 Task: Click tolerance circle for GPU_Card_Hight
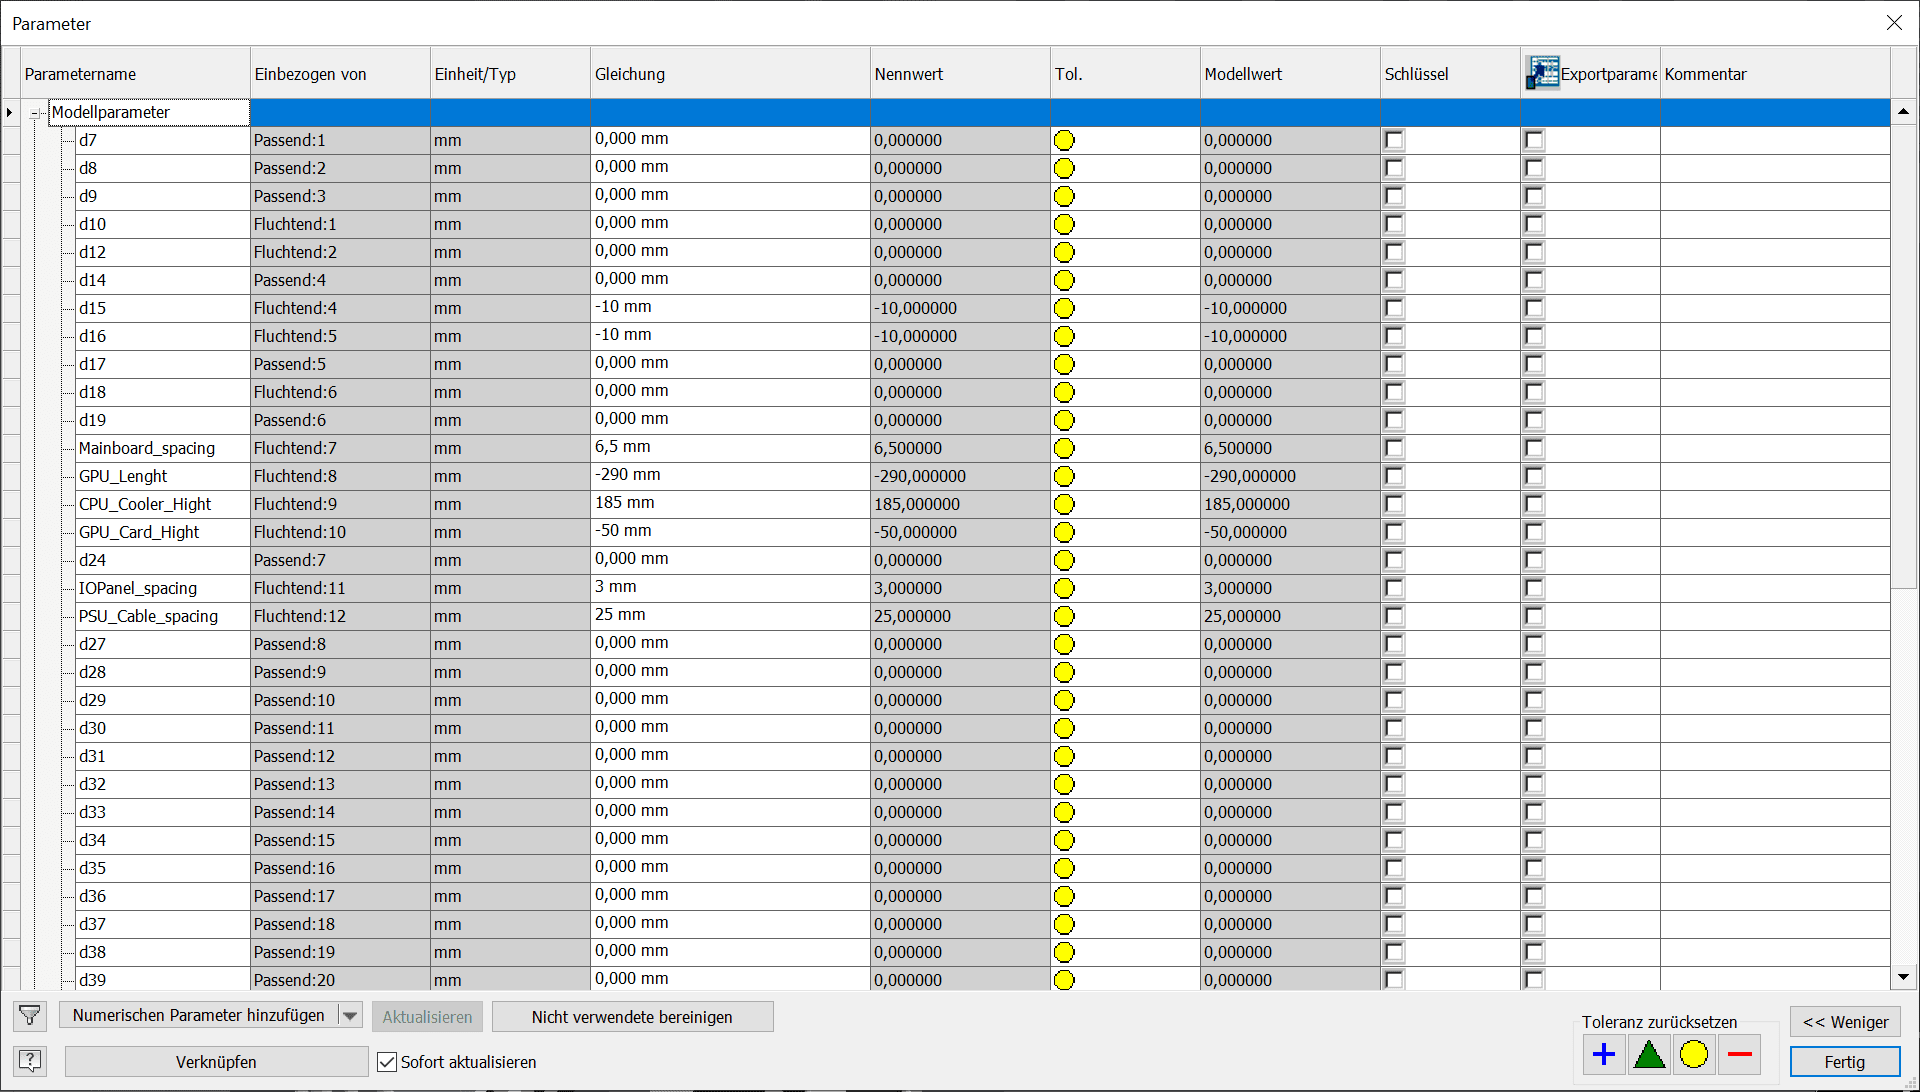[x=1064, y=532]
